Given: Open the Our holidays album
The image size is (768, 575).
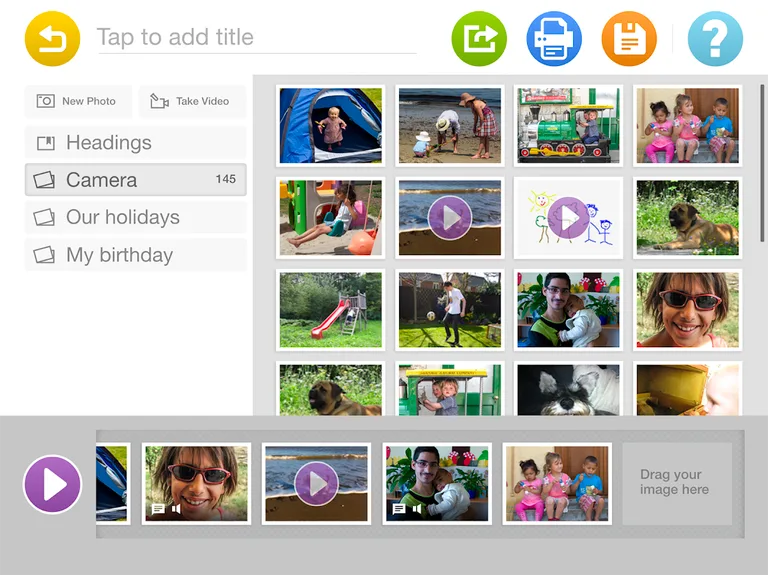Looking at the screenshot, I should tap(135, 217).
